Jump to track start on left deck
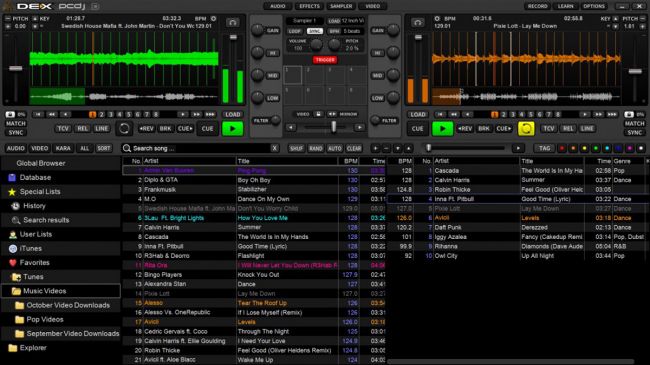650x365 pixels. pyautogui.click(x=38, y=114)
